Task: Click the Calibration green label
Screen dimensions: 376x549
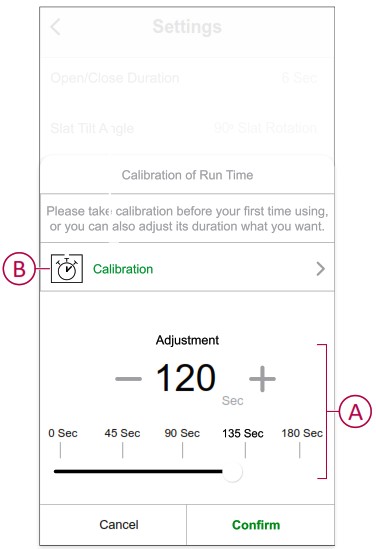Action: pyautogui.click(x=123, y=269)
